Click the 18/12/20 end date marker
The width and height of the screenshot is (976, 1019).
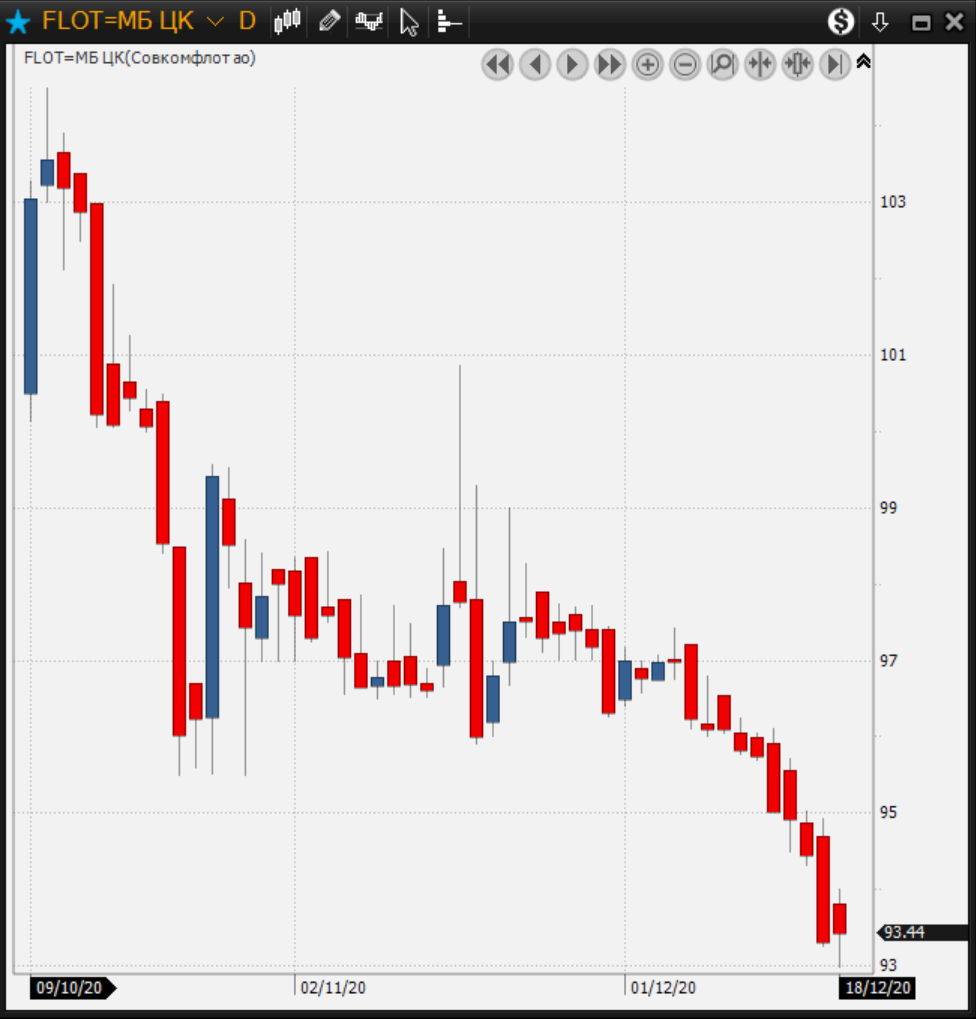tap(877, 988)
